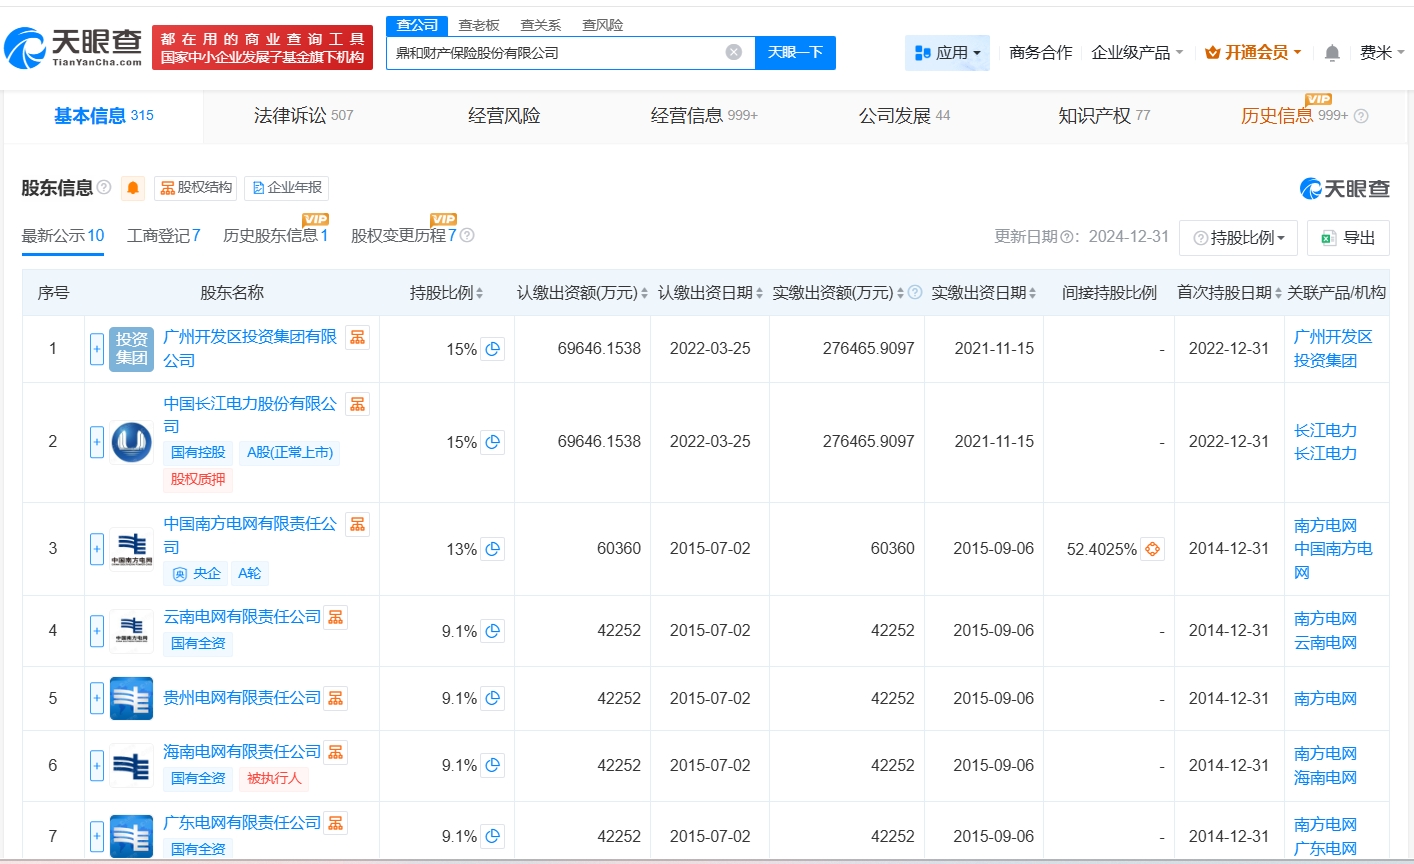Open the 贵州电网有限责任公司 link
This screenshot has width=1414, height=864.
pyautogui.click(x=242, y=698)
